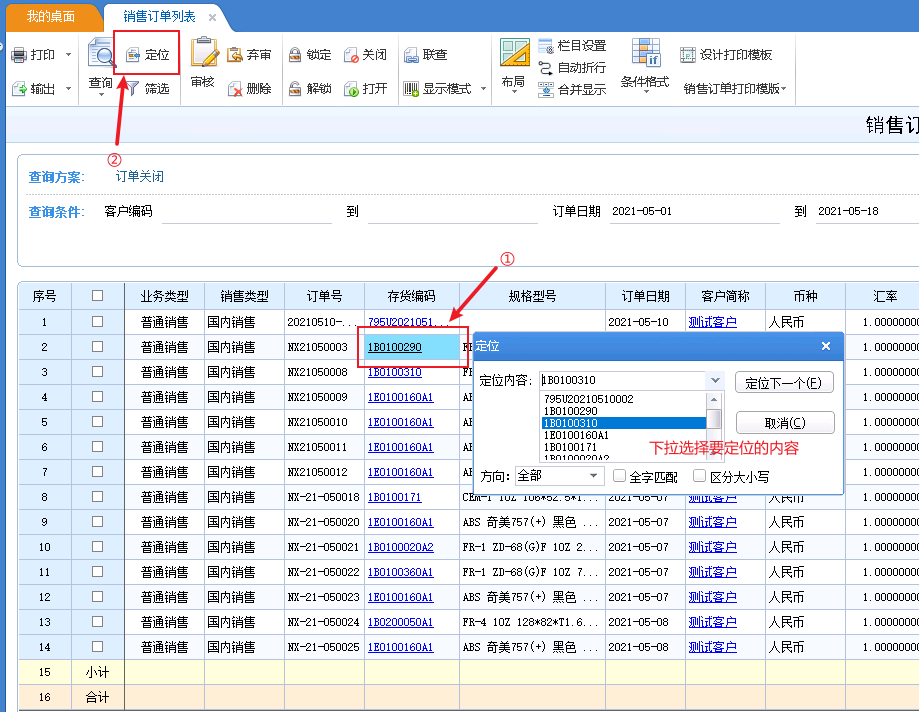Click the 合并显示 merge display icon
Viewport: 919px width, 712px height.
coord(546,90)
